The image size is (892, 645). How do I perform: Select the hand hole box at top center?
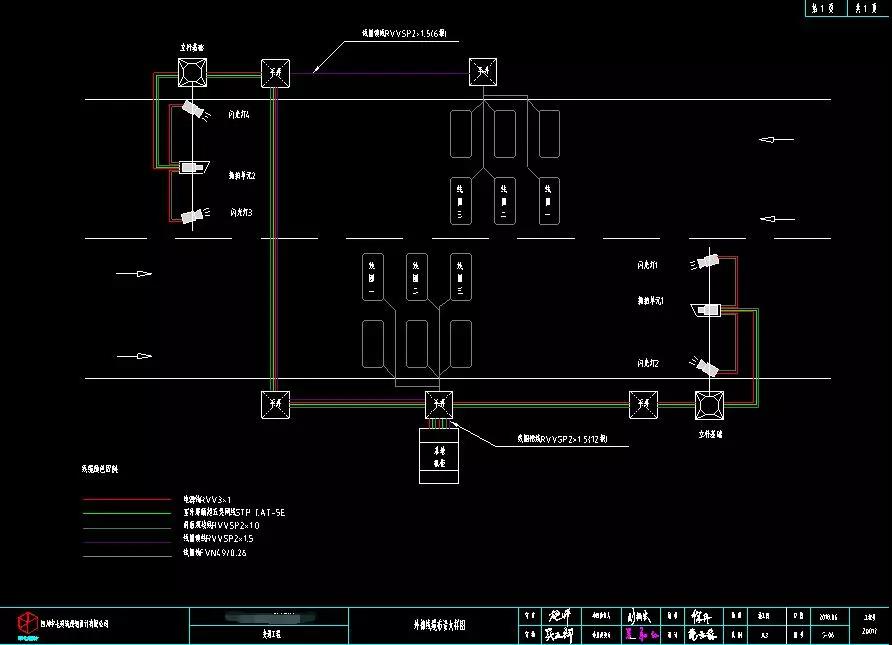[484, 72]
